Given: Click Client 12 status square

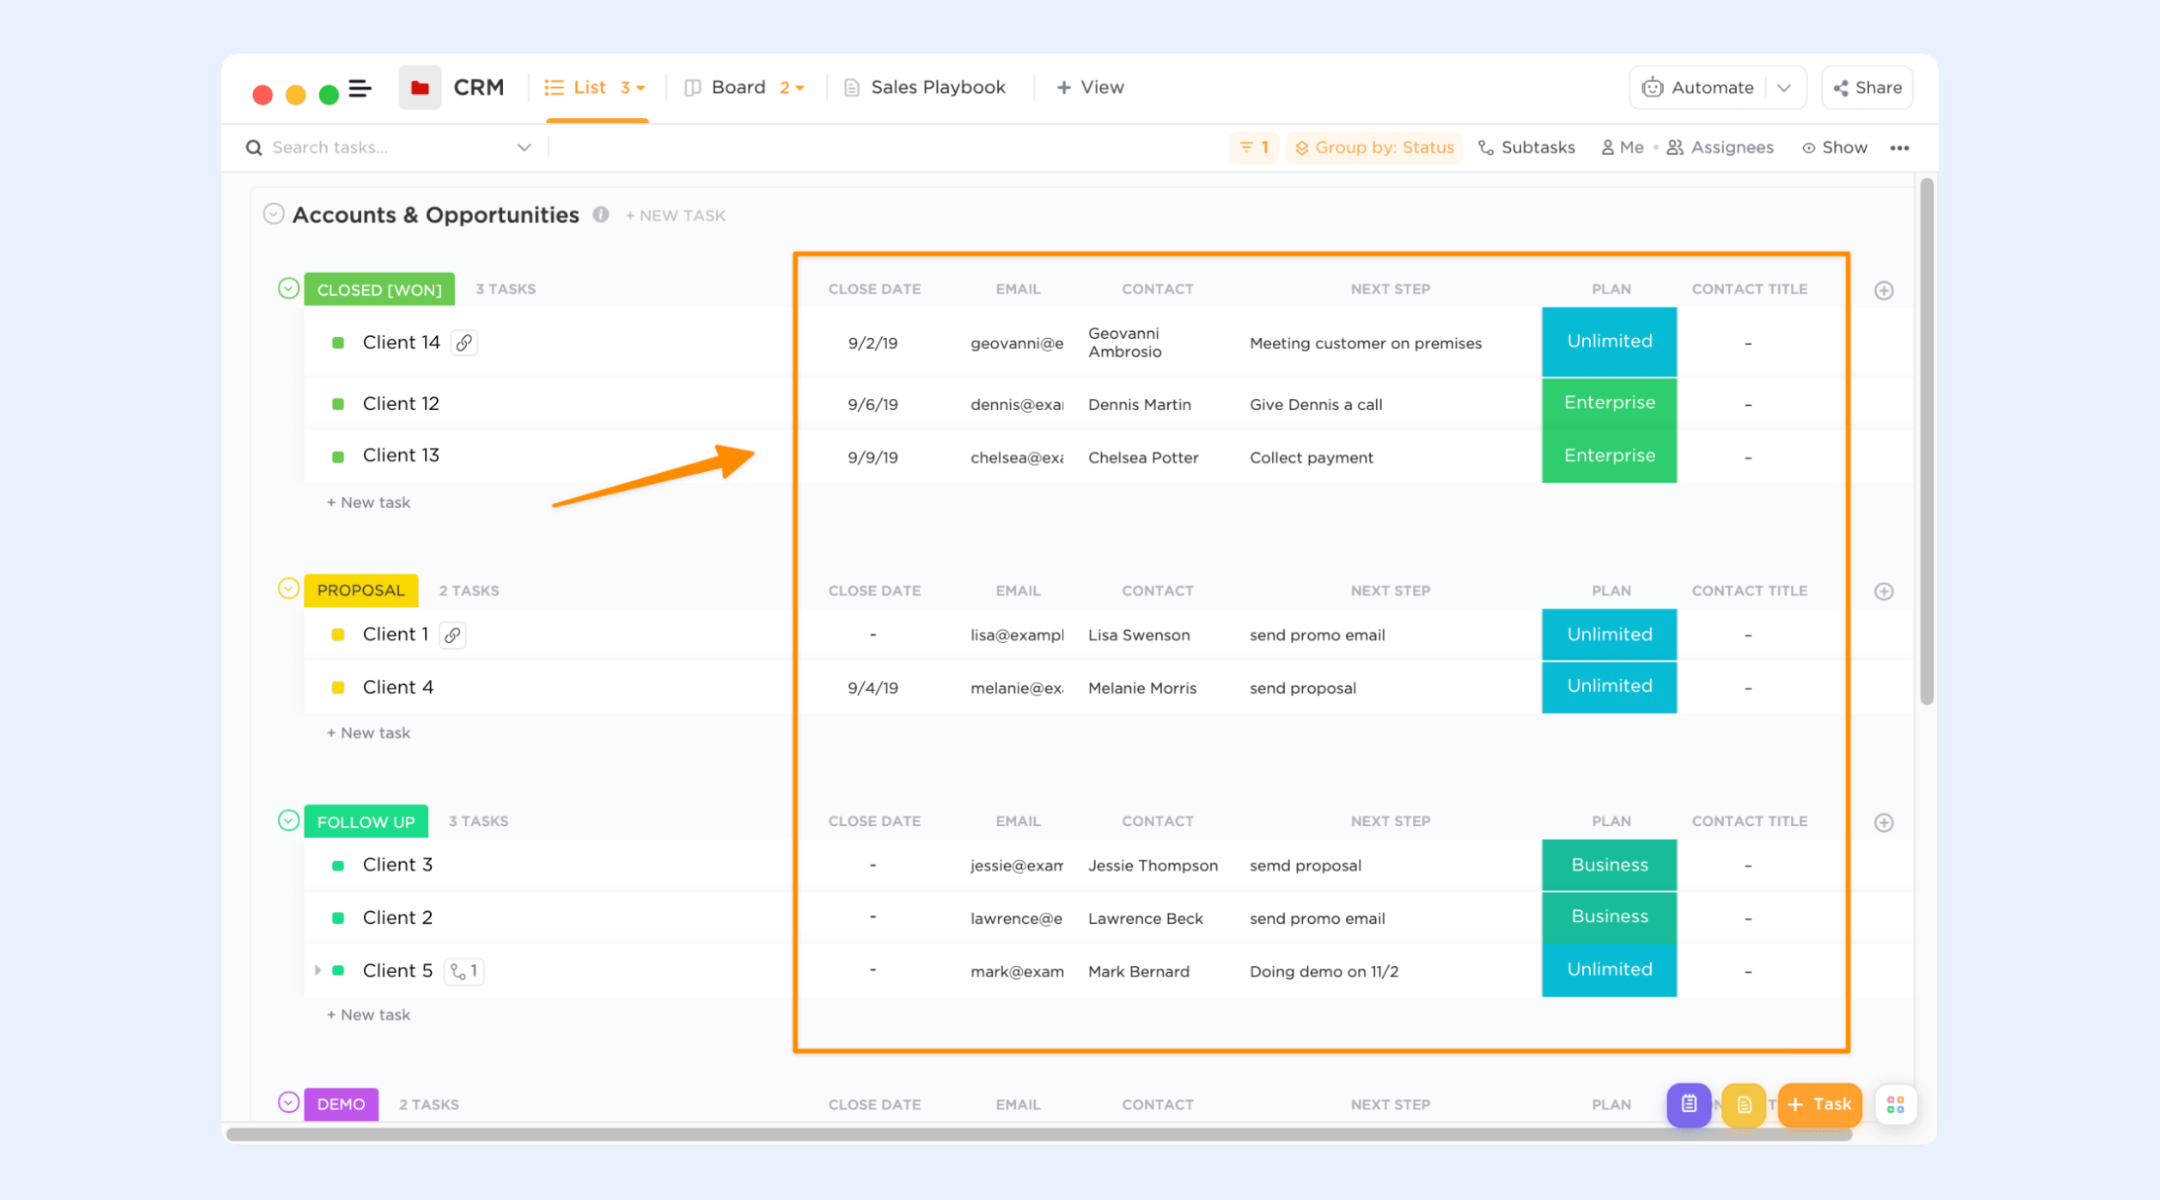Looking at the screenshot, I should pos(338,404).
